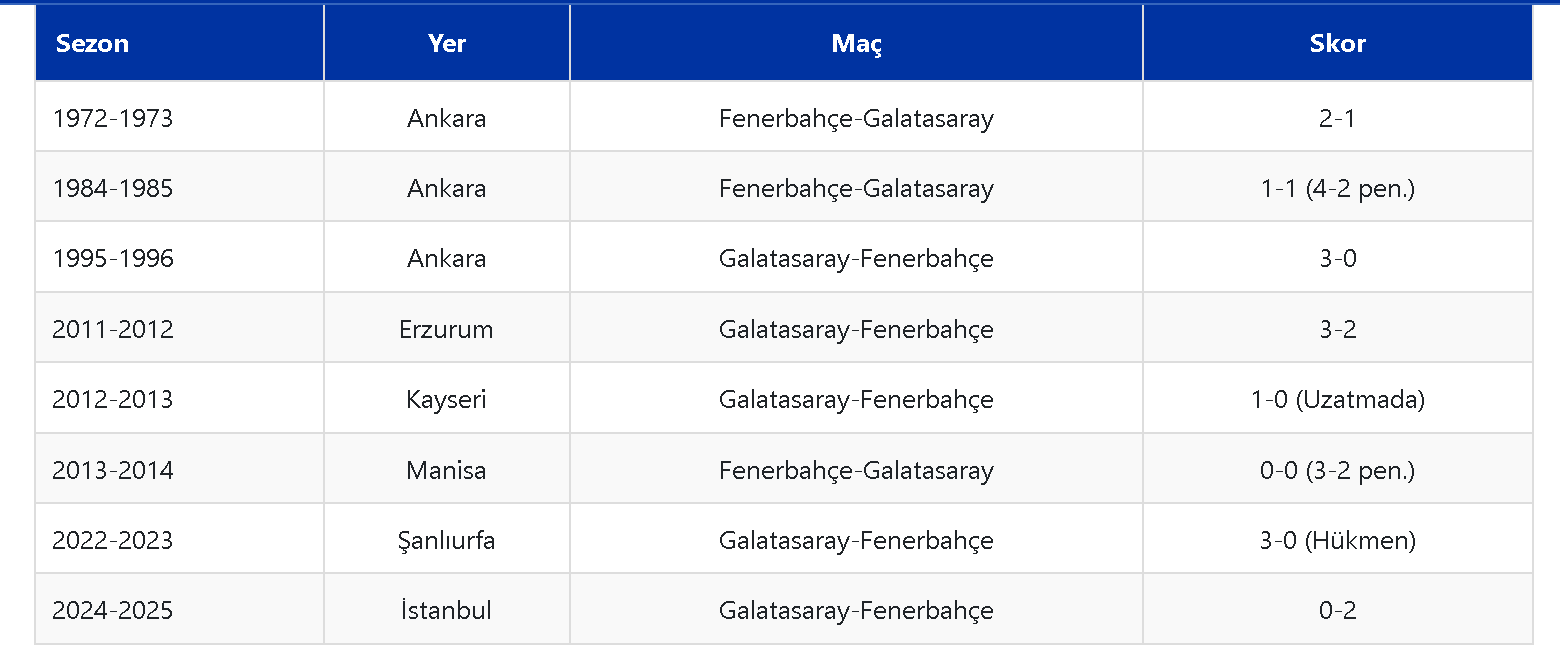1560x653 pixels.
Task: Select the Maç column header
Action: 856,43
